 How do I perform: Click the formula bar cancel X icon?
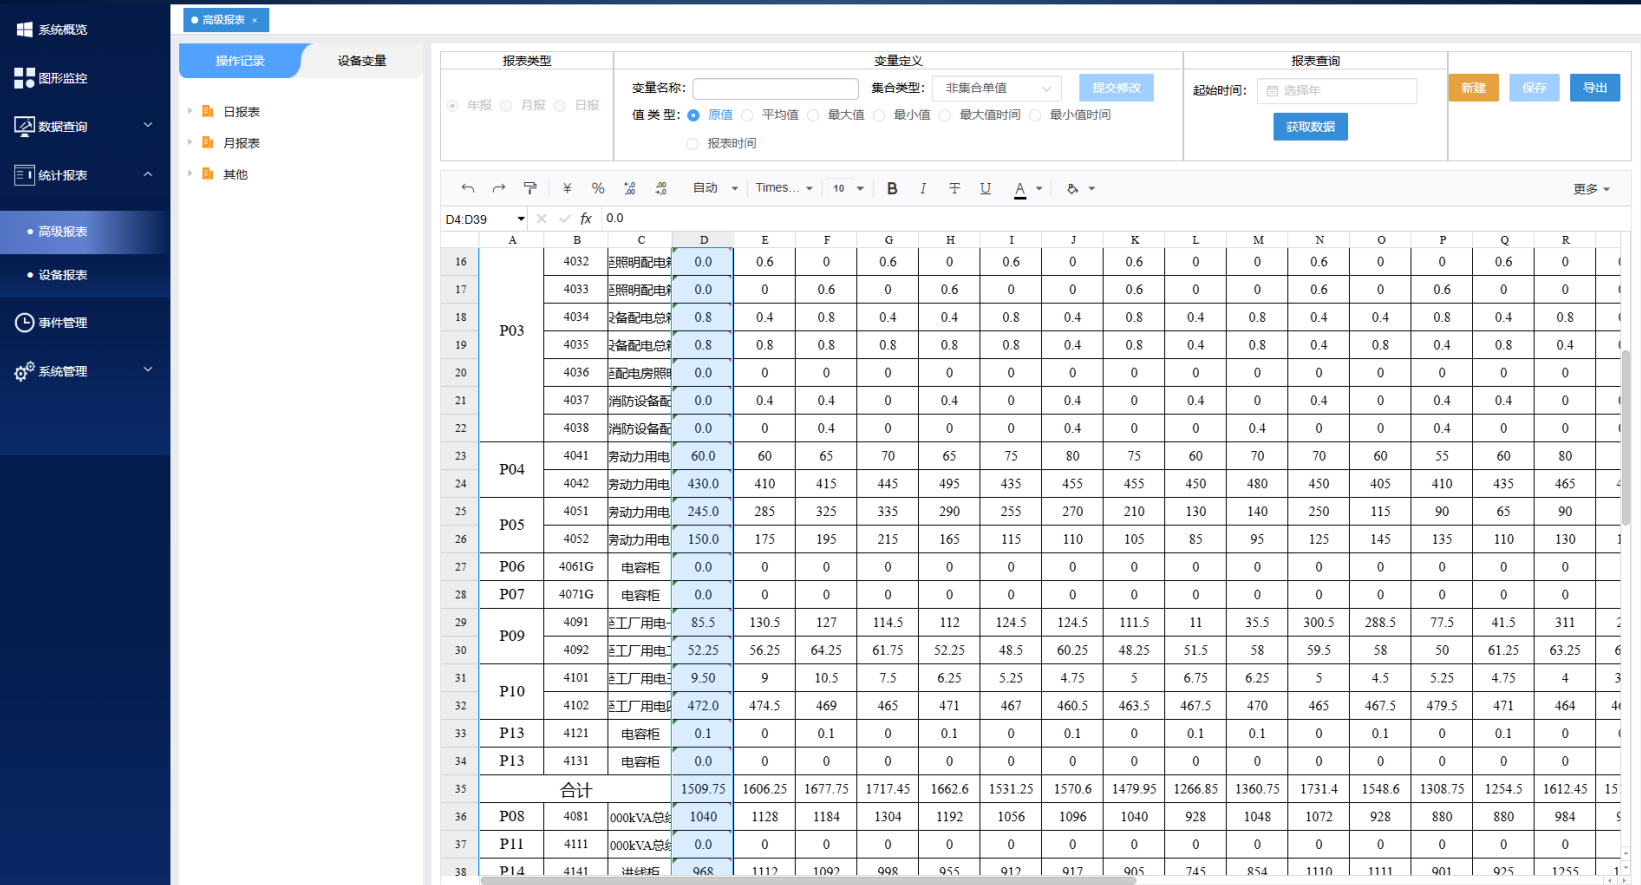coord(541,218)
